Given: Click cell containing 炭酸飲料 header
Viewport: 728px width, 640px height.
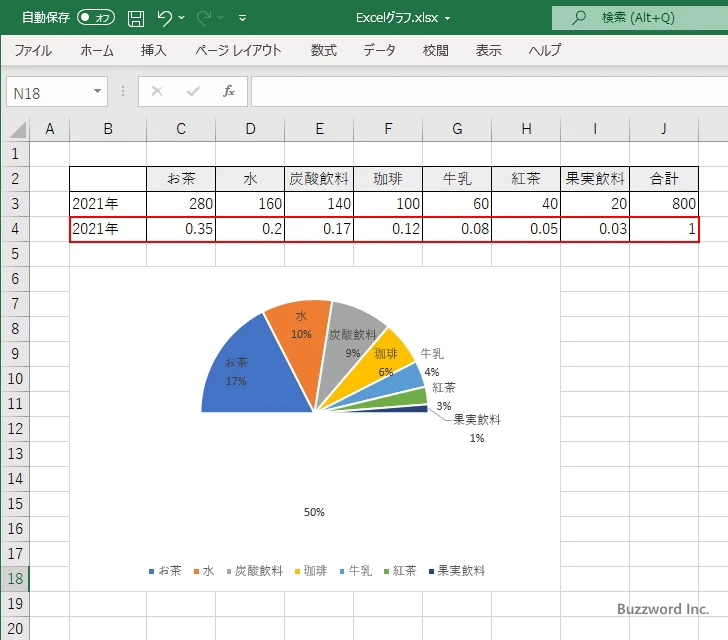Looking at the screenshot, I should click(x=319, y=179).
